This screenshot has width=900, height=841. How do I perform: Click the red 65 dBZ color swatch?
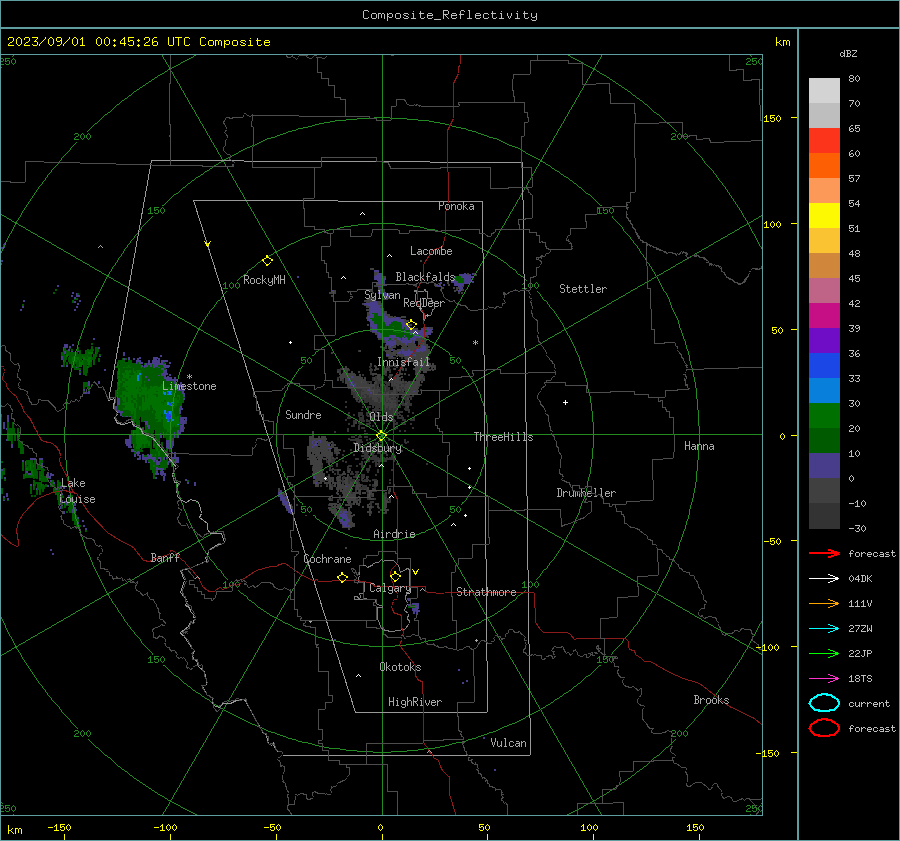[x=824, y=140]
